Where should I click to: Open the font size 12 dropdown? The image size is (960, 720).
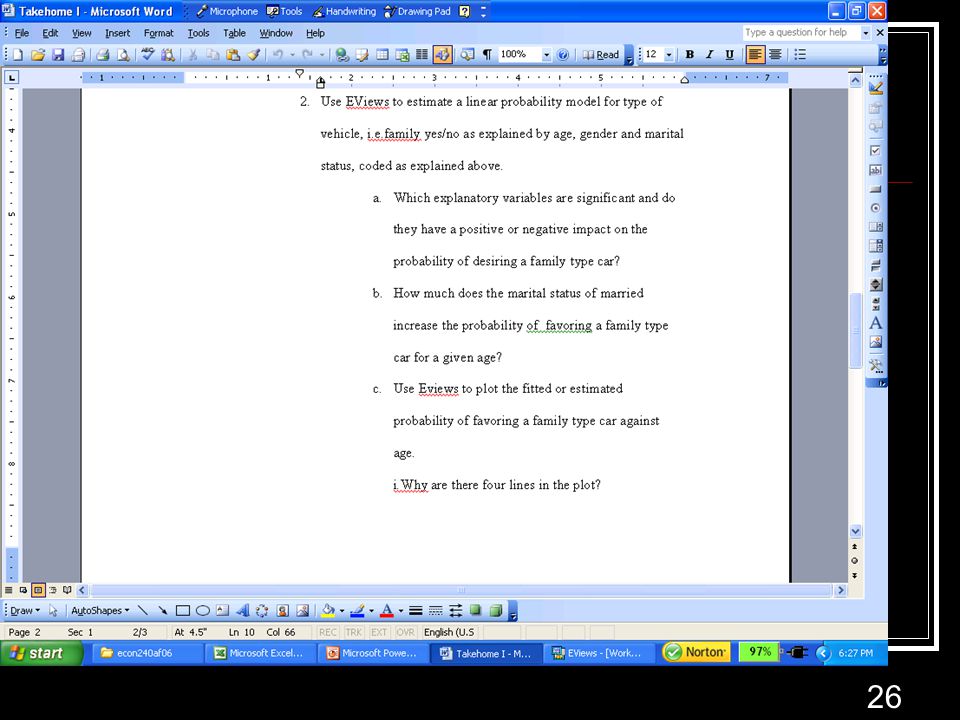(669, 54)
